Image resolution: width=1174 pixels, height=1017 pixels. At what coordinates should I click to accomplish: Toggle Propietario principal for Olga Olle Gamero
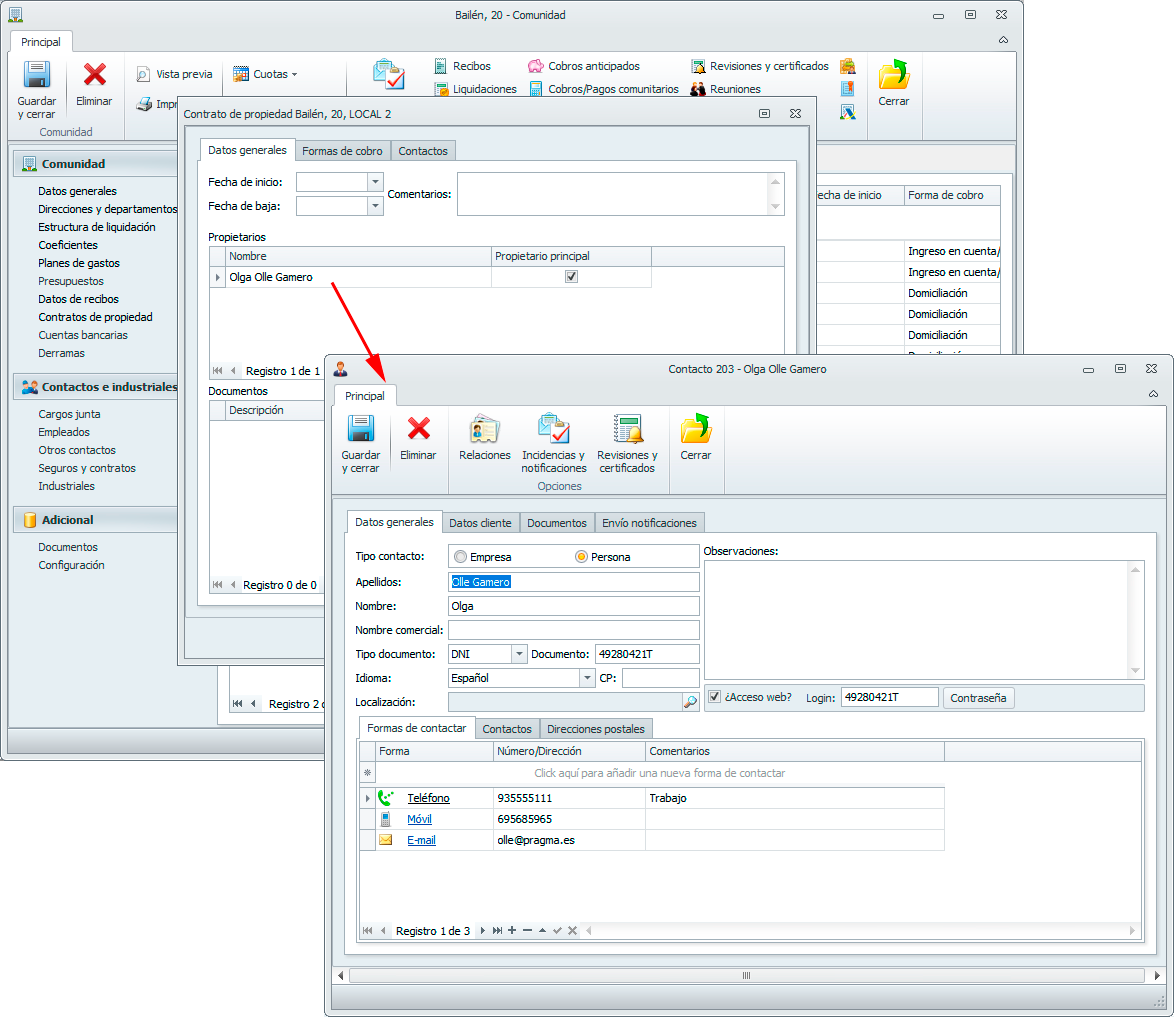(x=571, y=276)
